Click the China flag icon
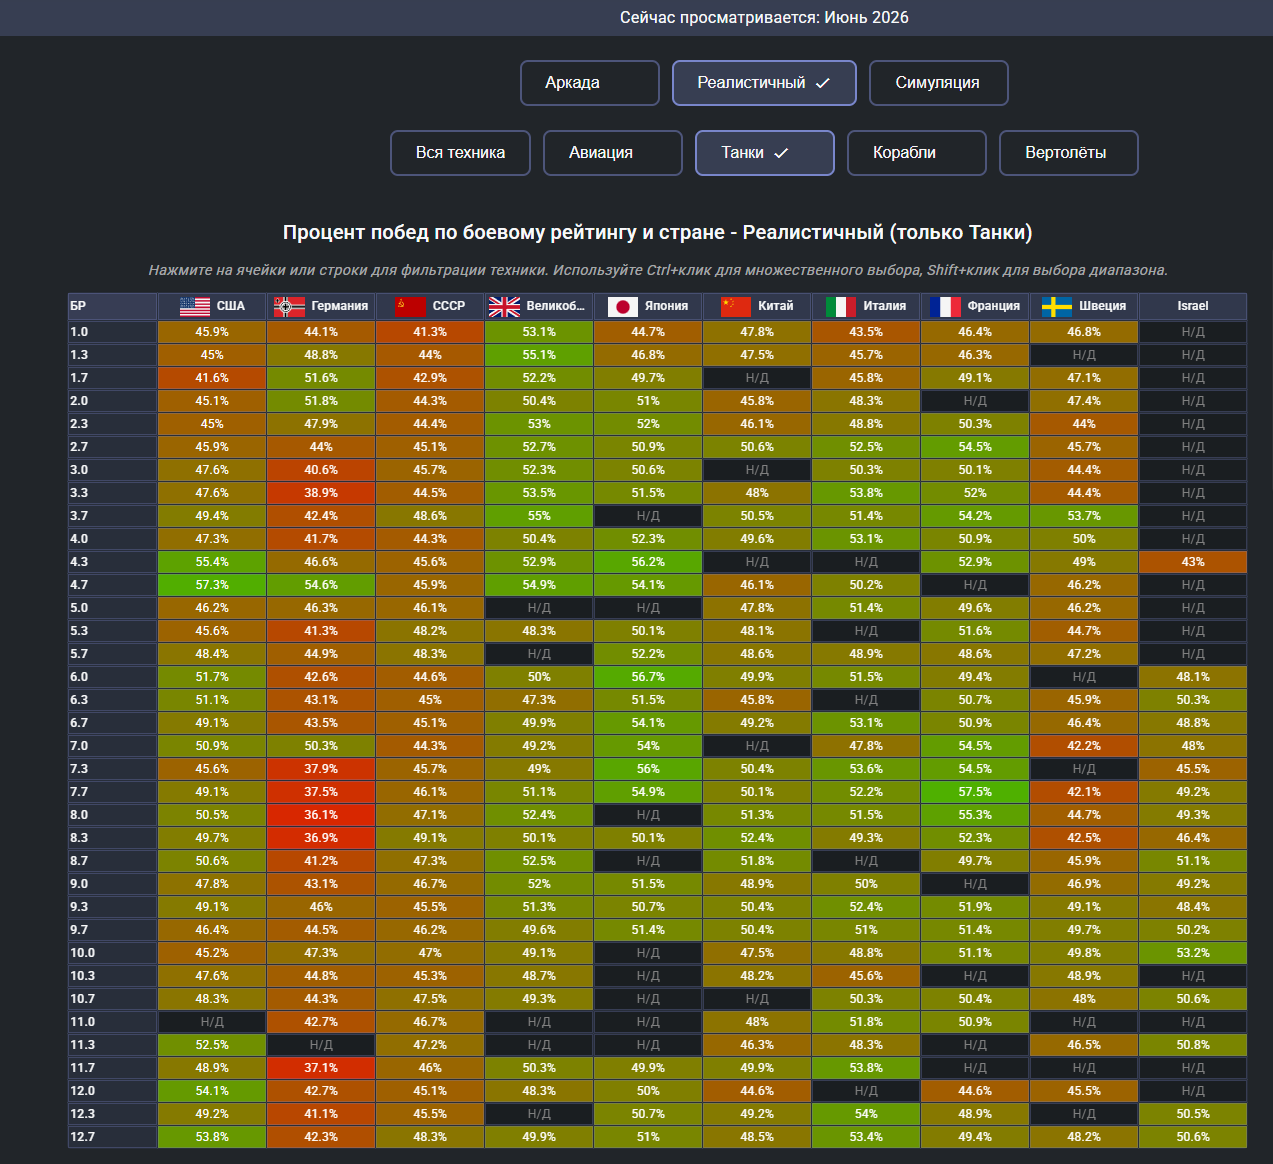Viewport: 1273px width, 1164px height. coord(736,306)
